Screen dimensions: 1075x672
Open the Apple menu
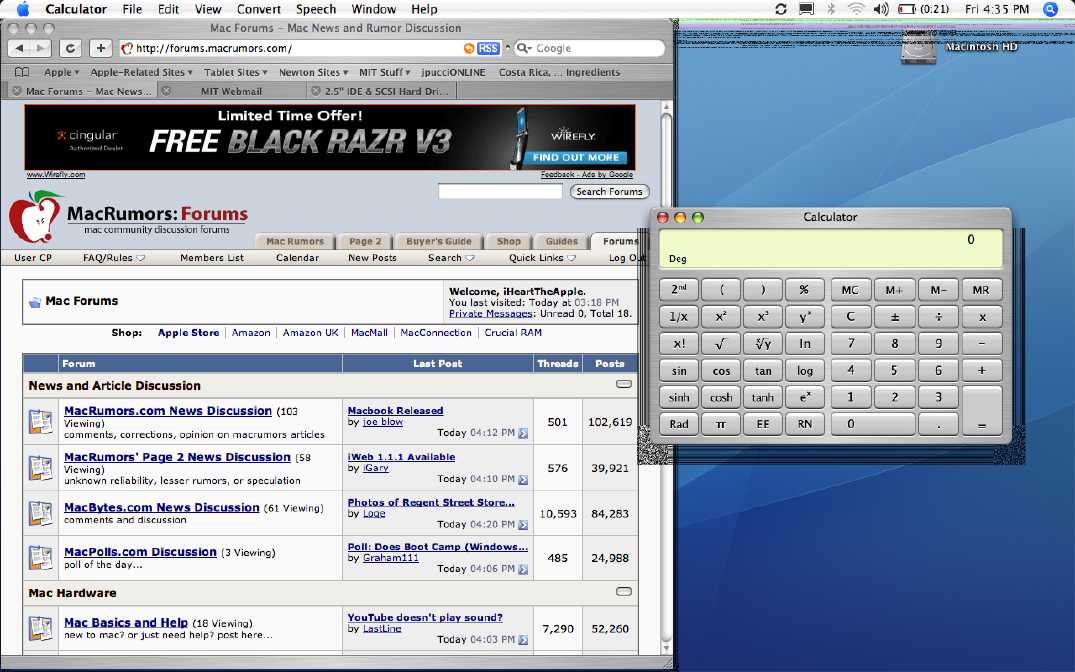click(22, 9)
